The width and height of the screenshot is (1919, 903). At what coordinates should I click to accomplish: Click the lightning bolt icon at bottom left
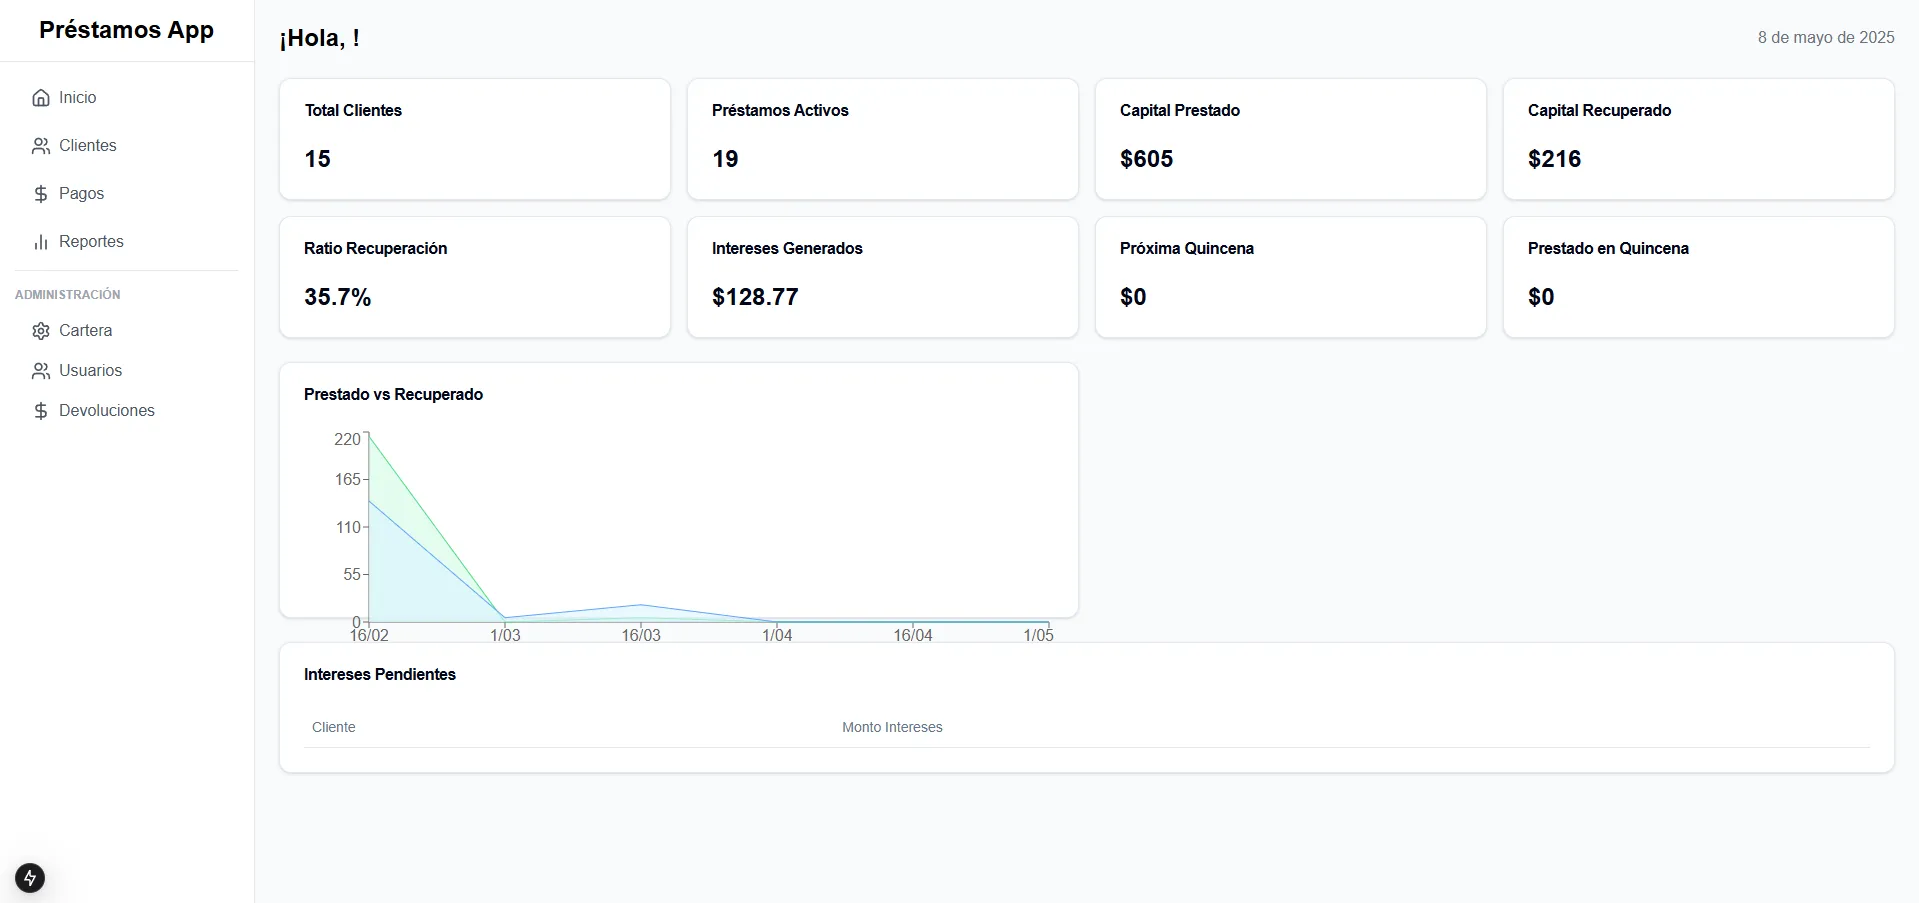tap(29, 877)
